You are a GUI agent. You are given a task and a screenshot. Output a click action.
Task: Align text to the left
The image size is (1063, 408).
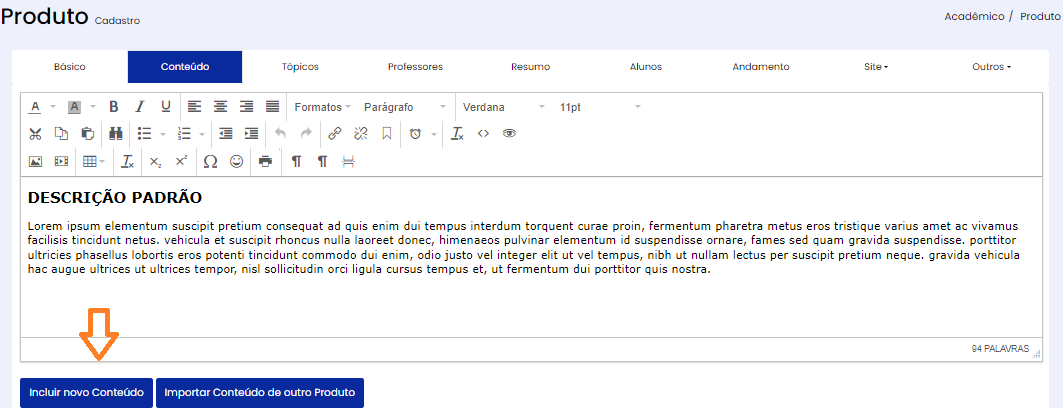195,106
